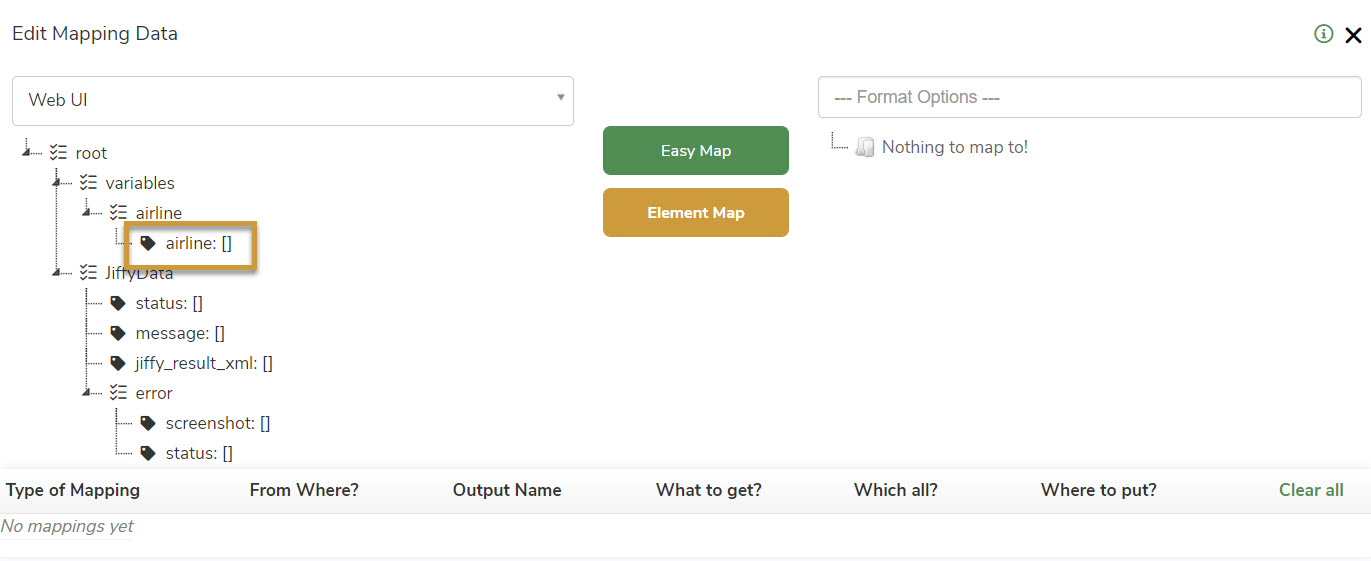Collapse the root tree node
Viewport: 1371px width, 561px height.
tap(25, 152)
